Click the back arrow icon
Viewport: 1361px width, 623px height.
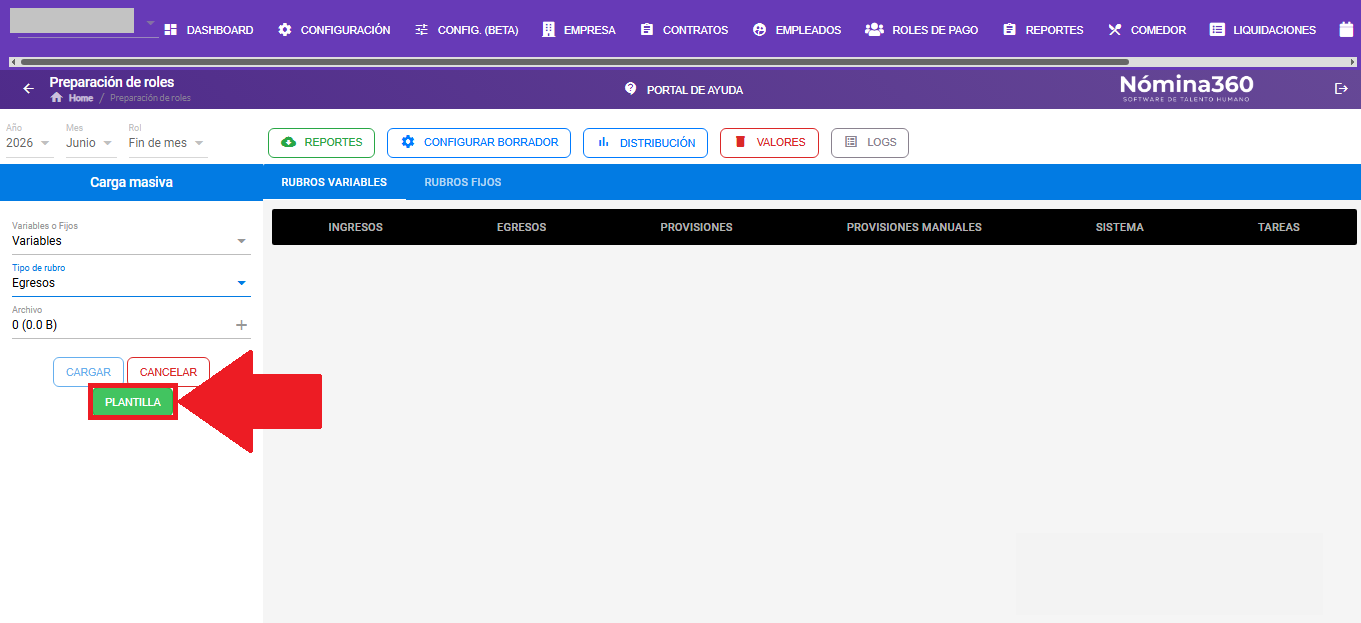click(x=28, y=89)
